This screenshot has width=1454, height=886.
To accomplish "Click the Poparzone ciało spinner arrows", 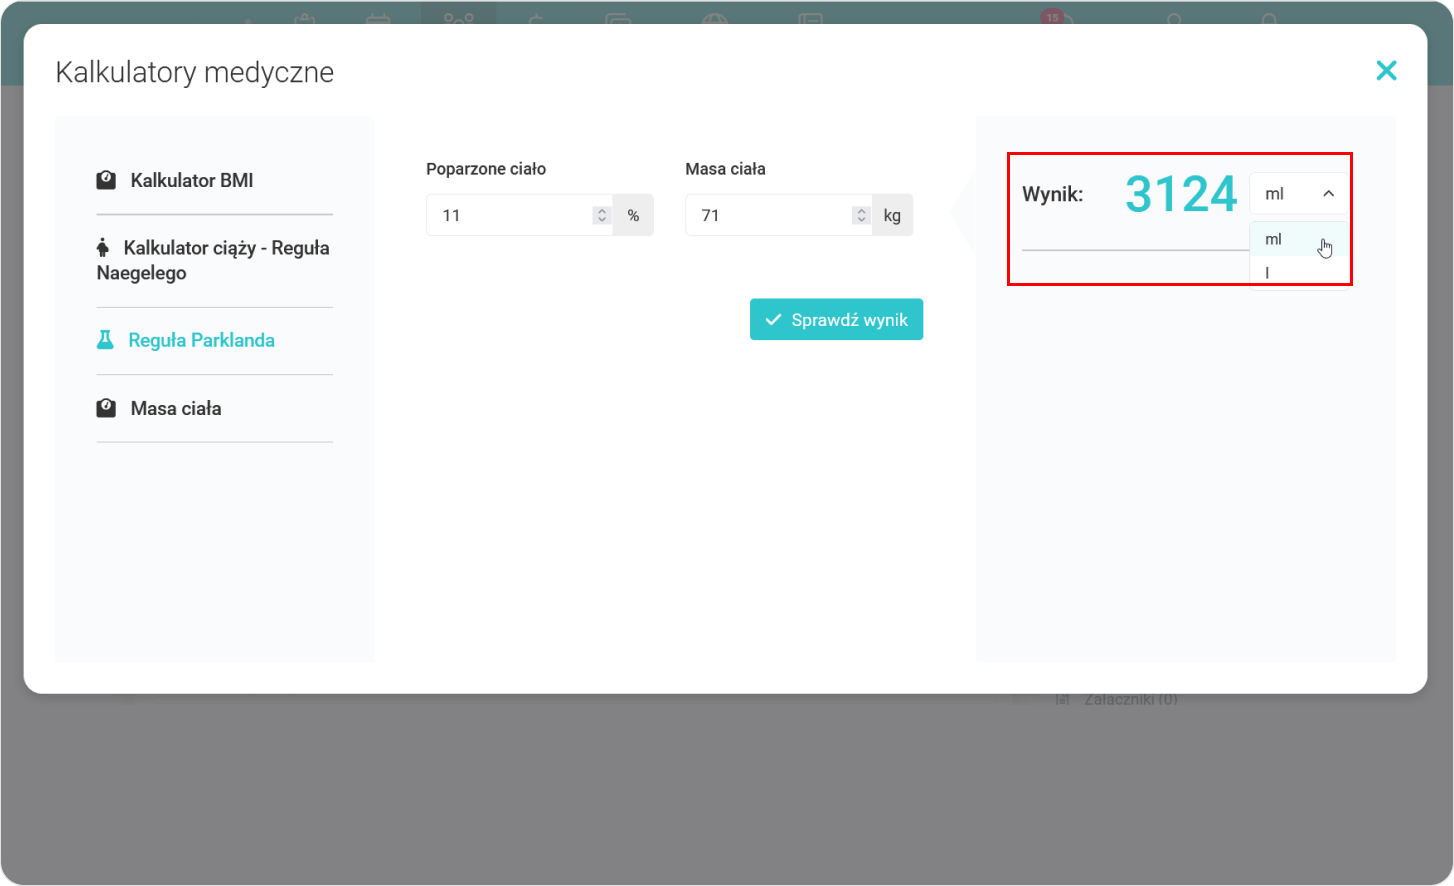I will pyautogui.click(x=601, y=215).
